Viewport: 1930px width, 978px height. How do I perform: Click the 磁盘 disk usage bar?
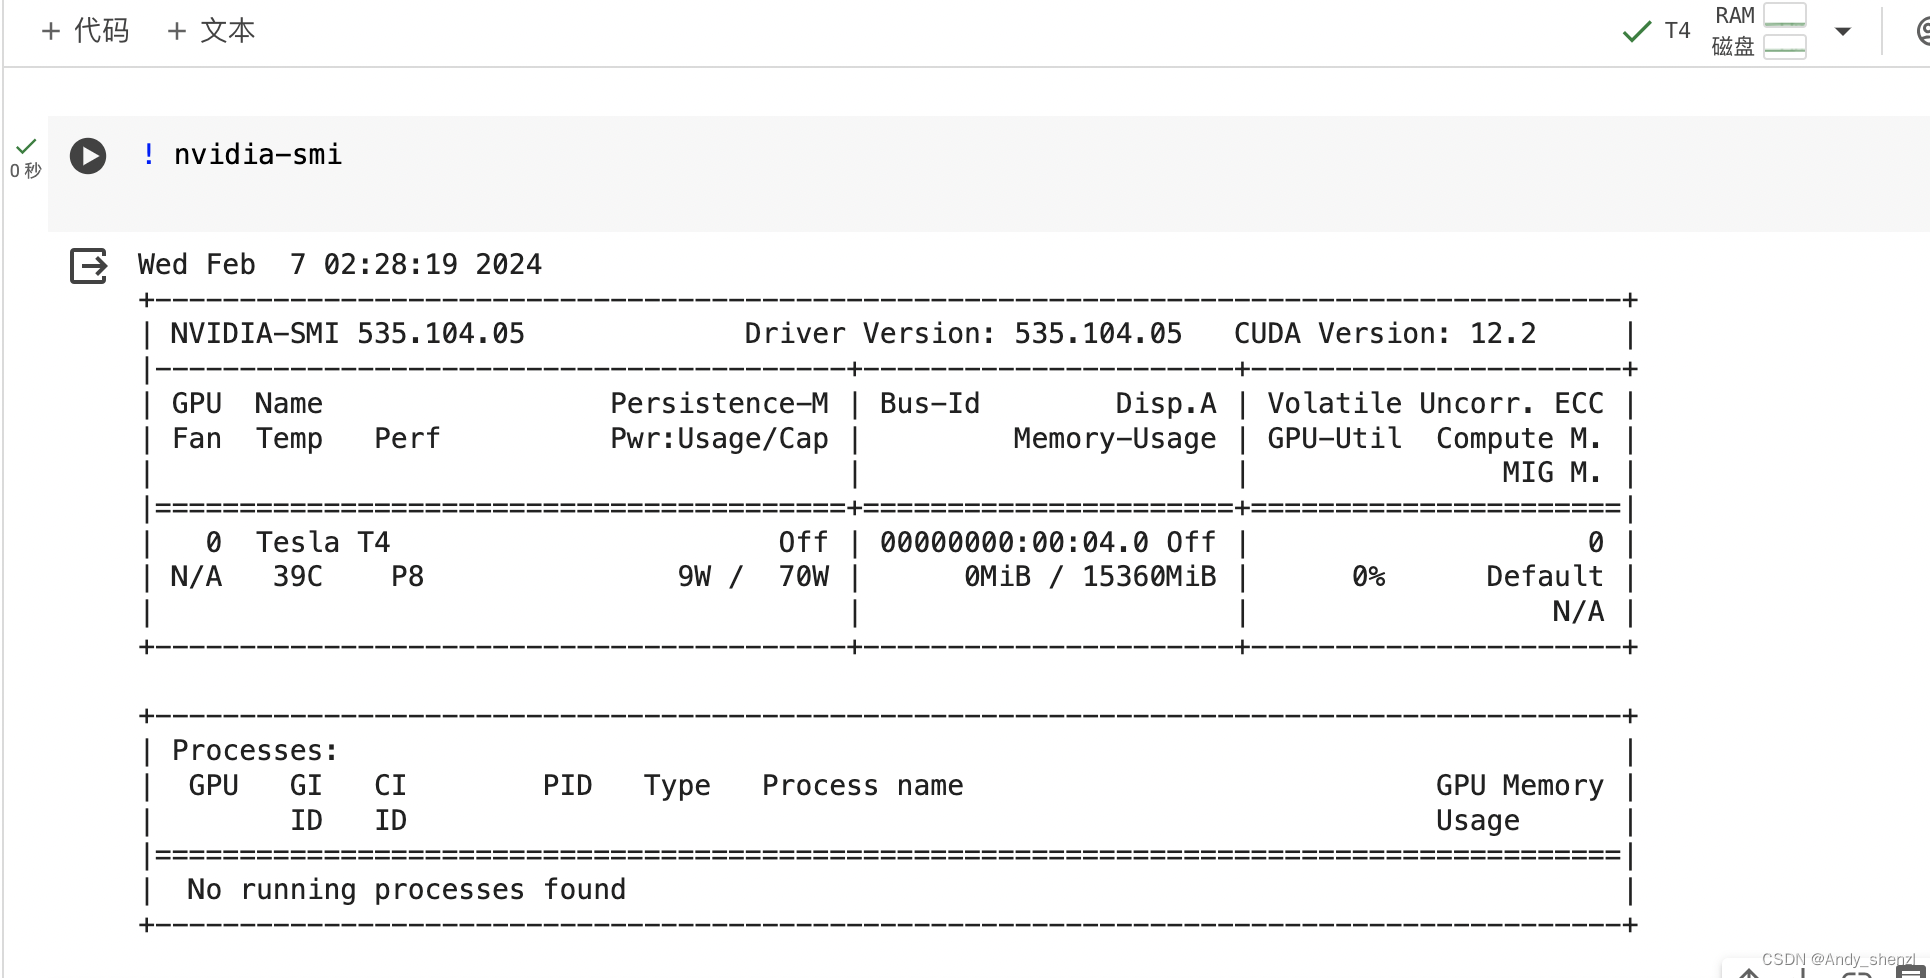(1785, 47)
